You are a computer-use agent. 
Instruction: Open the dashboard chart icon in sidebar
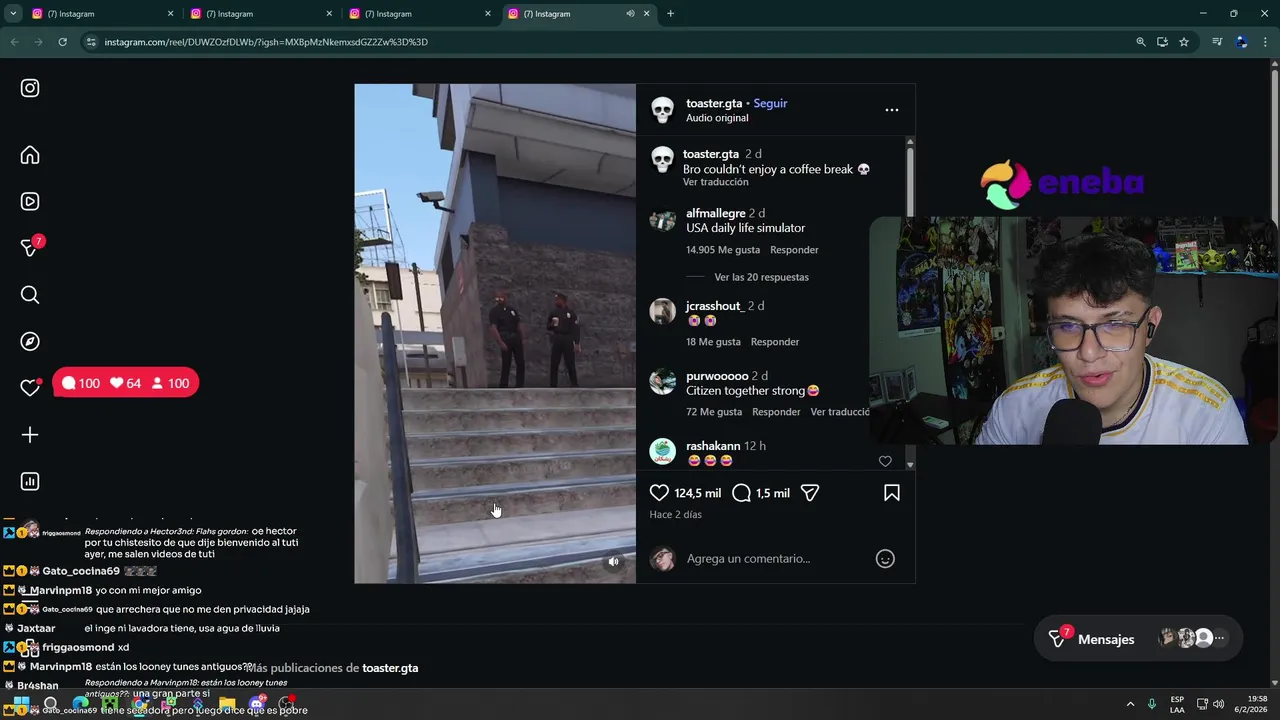(30, 481)
